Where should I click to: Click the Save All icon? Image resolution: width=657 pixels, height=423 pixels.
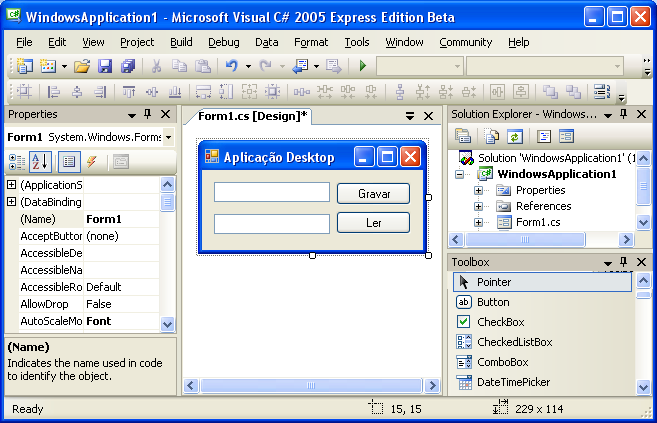click(128, 66)
